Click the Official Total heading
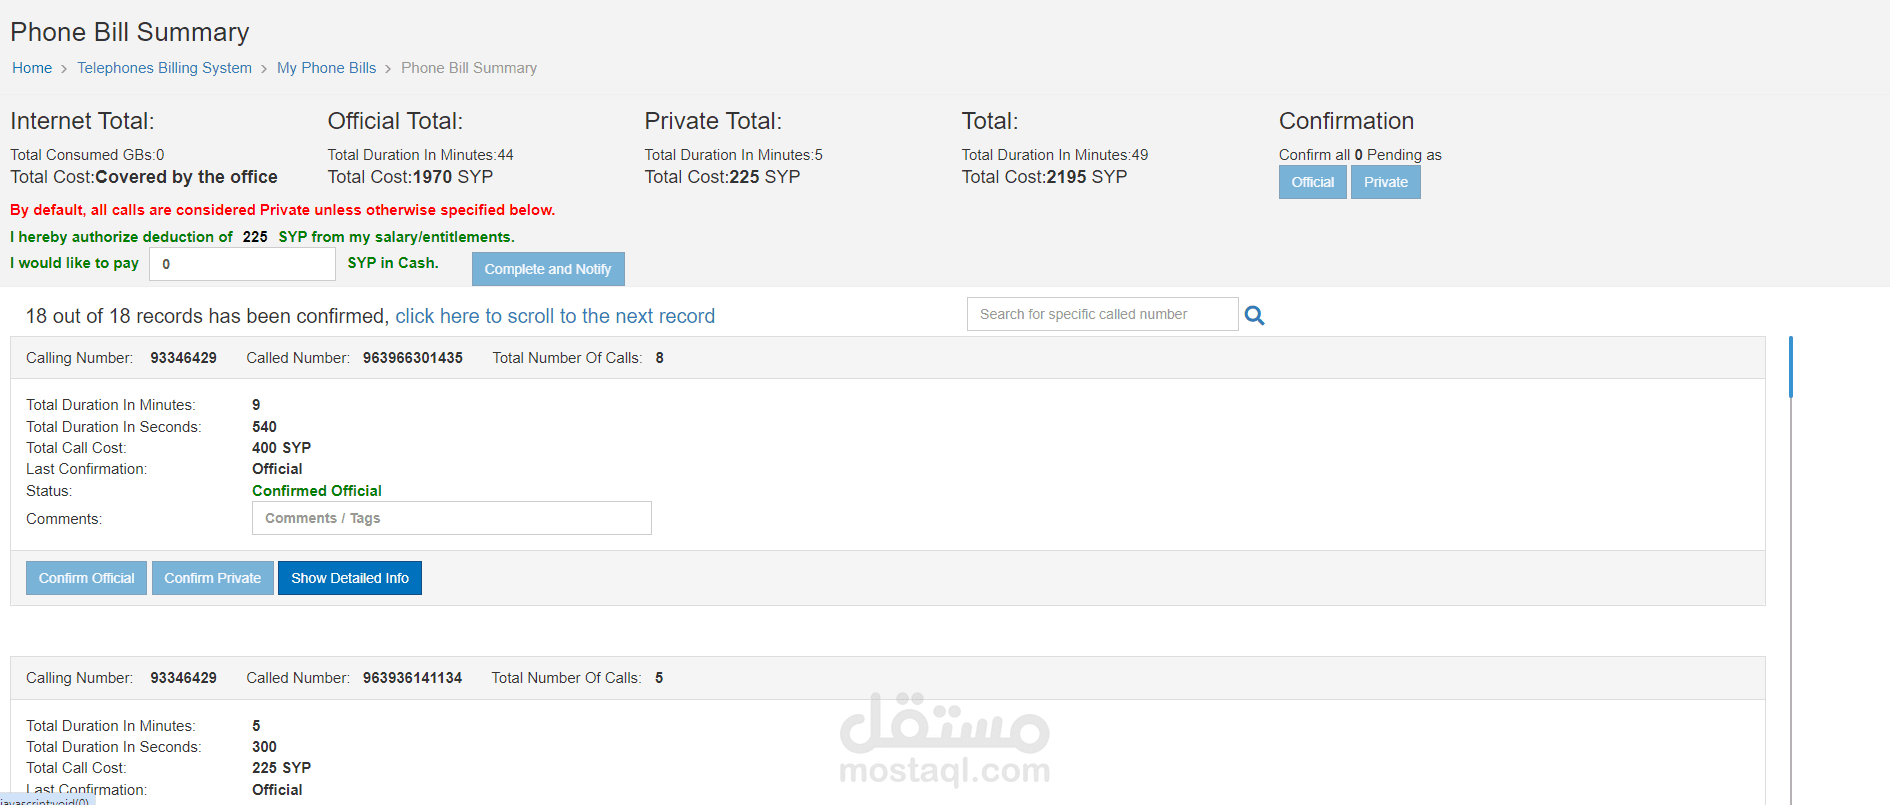This screenshot has height=805, width=1890. click(x=395, y=121)
